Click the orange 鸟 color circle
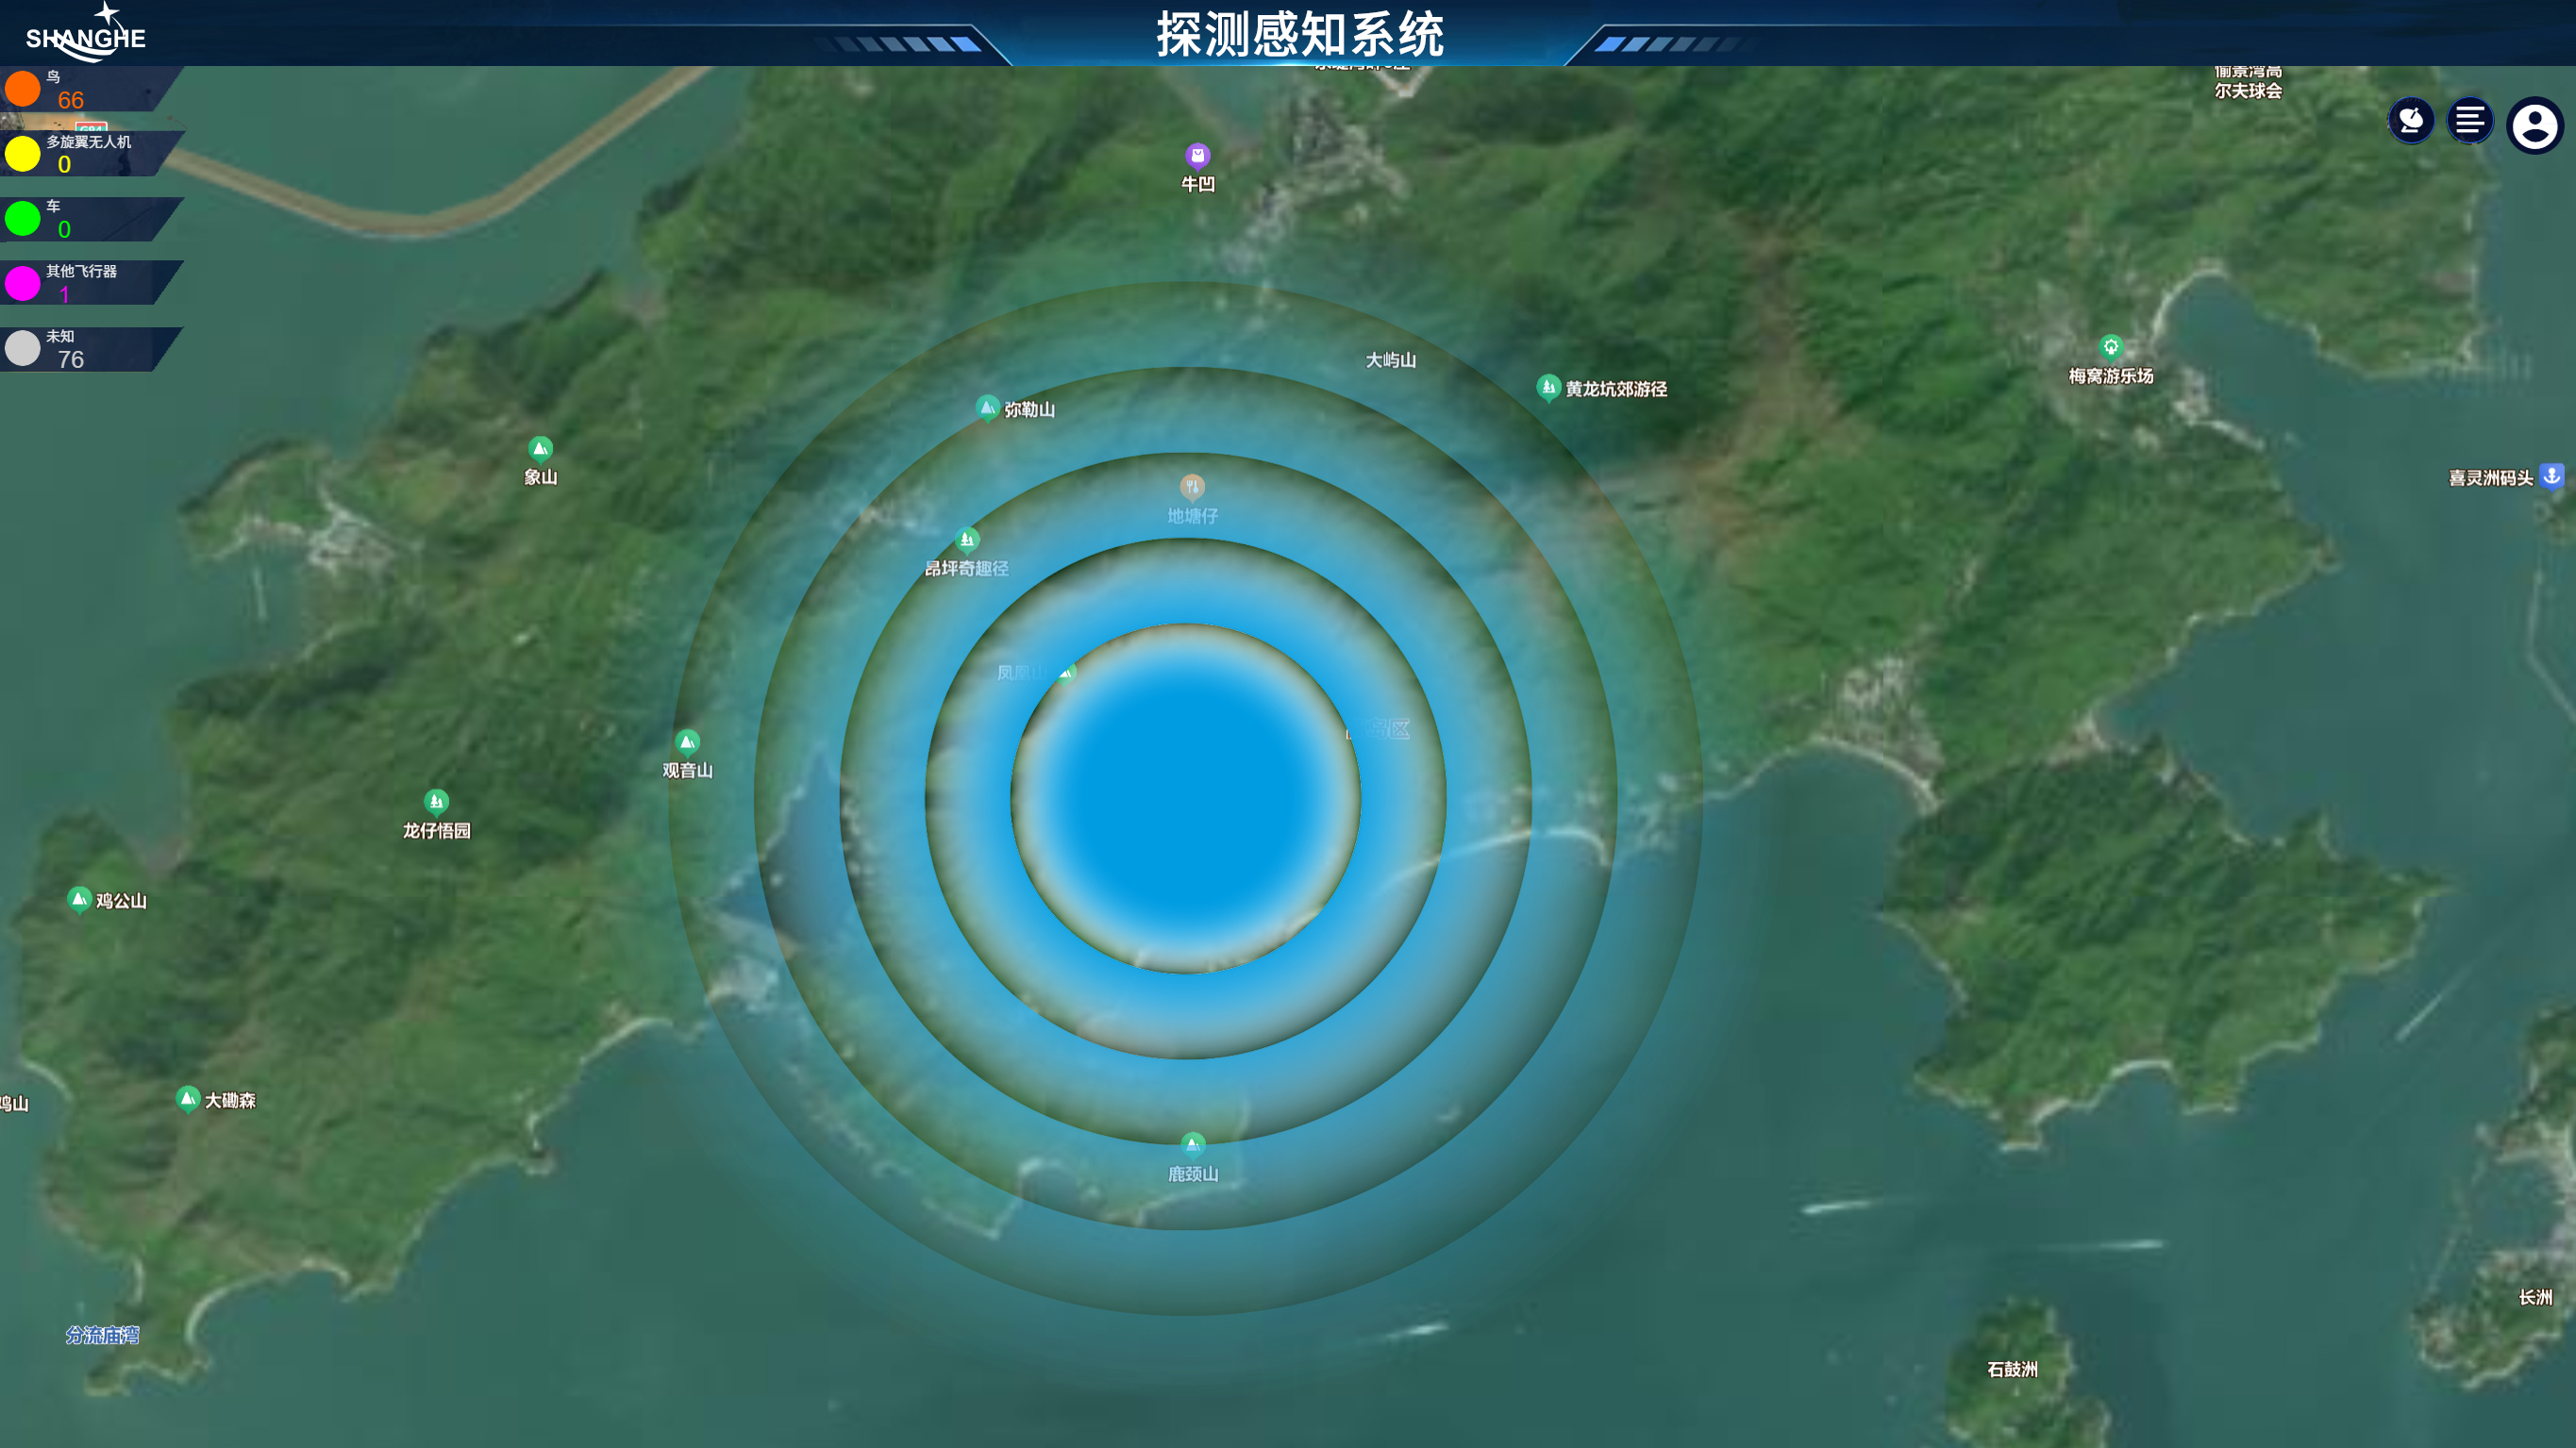 (22, 89)
